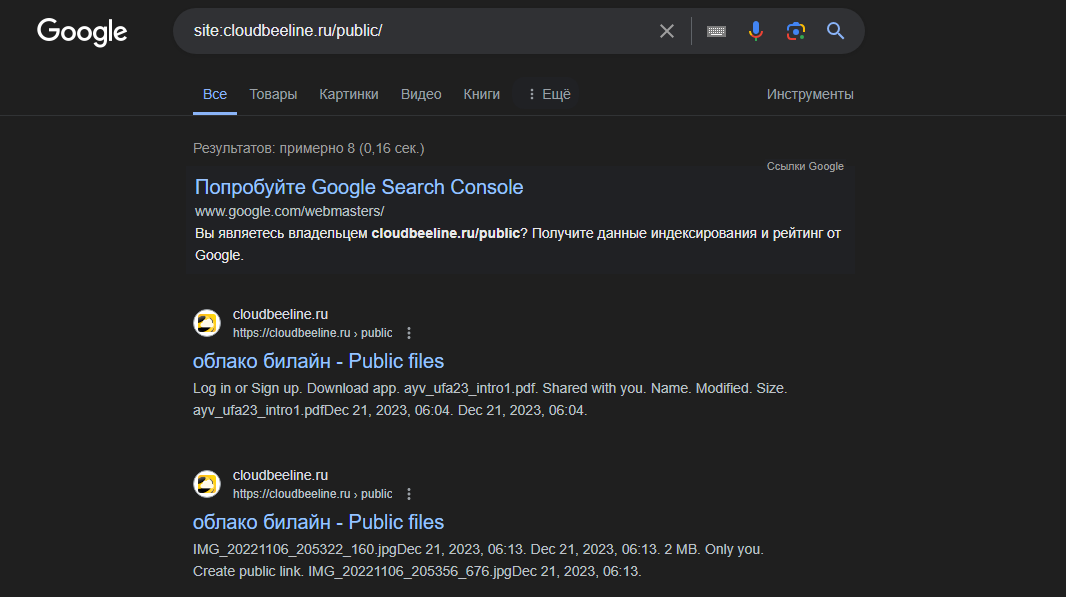Click the favicon of the ayv_ufa23_intro1.pdf result
The height and width of the screenshot is (597, 1066).
[207, 323]
